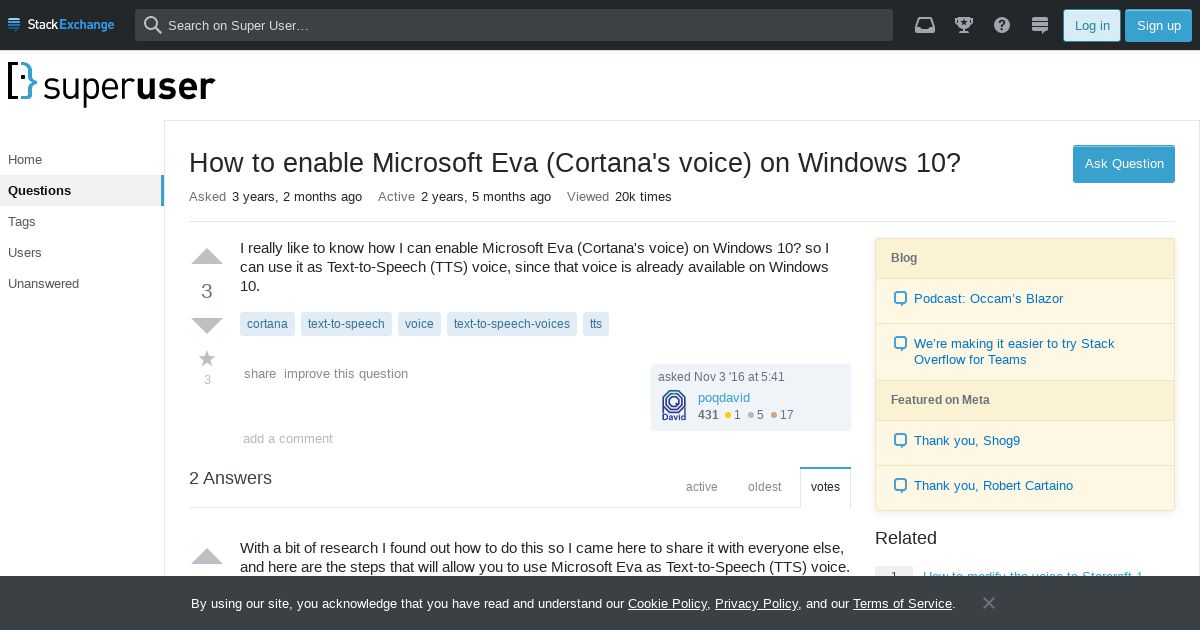
Task: Open Users in sidebar
Action: [82, 253]
